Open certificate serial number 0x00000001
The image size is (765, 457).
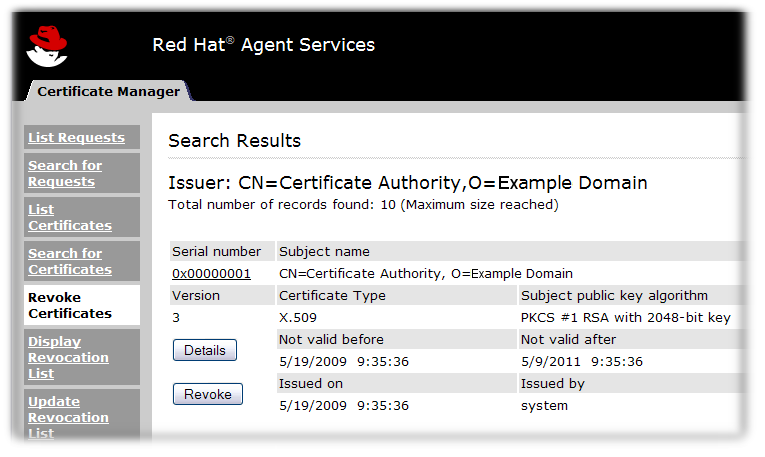pos(211,274)
